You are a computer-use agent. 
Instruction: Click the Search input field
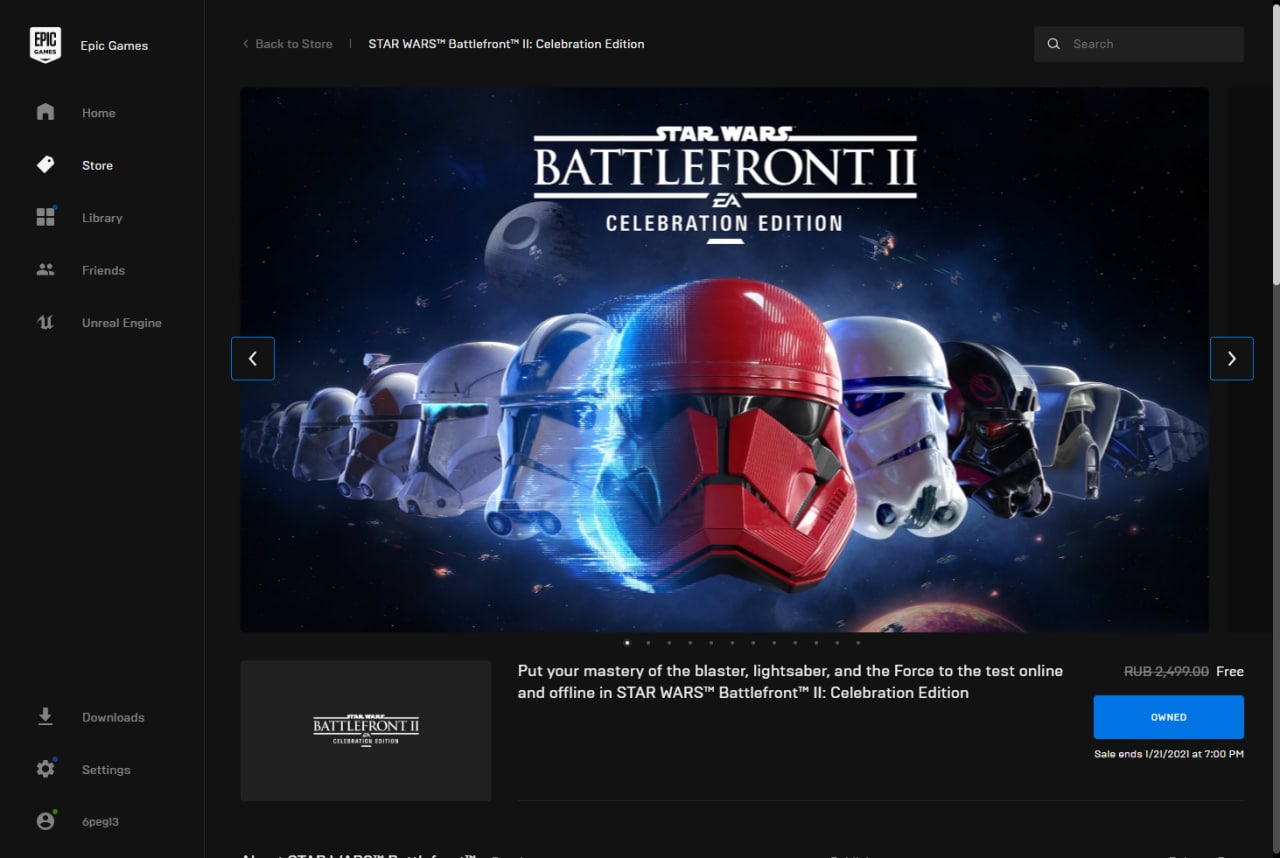(1139, 44)
